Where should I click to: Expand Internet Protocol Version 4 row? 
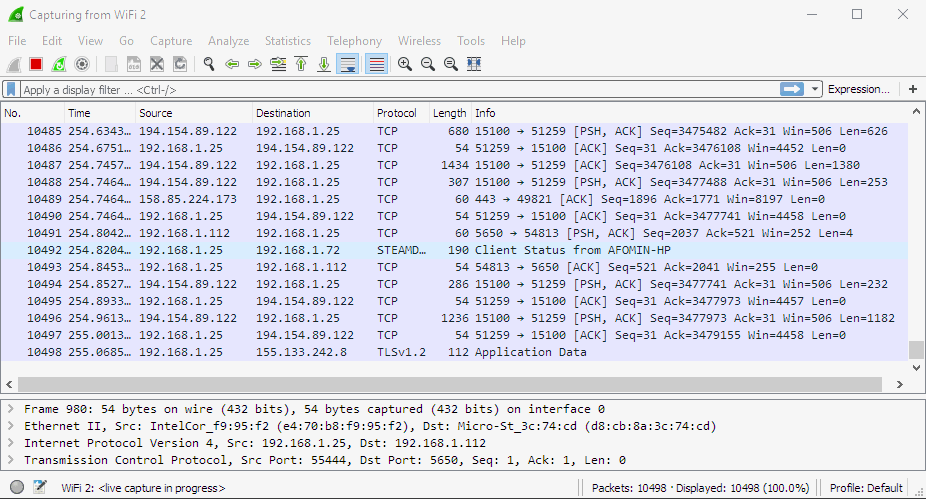[11, 443]
